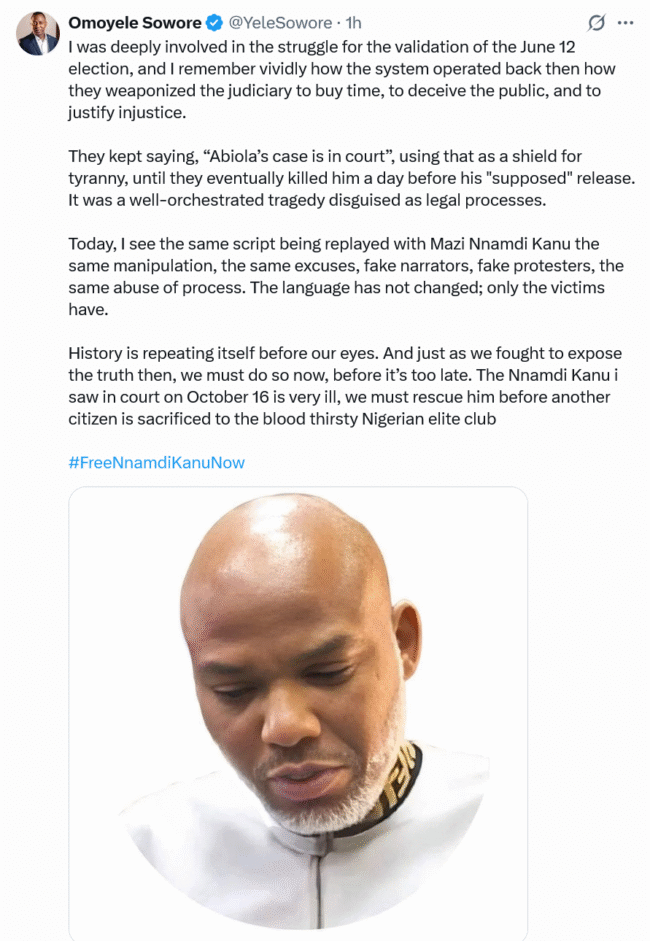Click the paragraph starting 'Today, I see'
Screen dimensions: 650x941
(346, 277)
